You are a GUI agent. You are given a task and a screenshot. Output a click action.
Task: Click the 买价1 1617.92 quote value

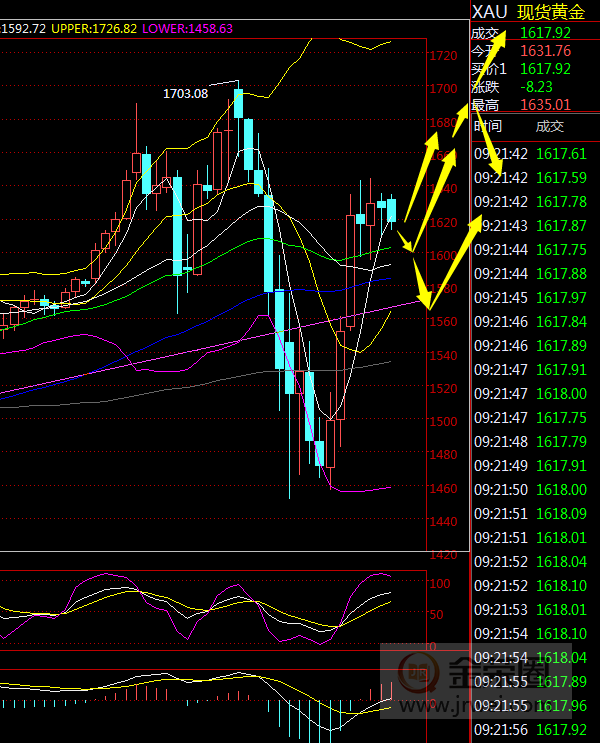[545, 69]
